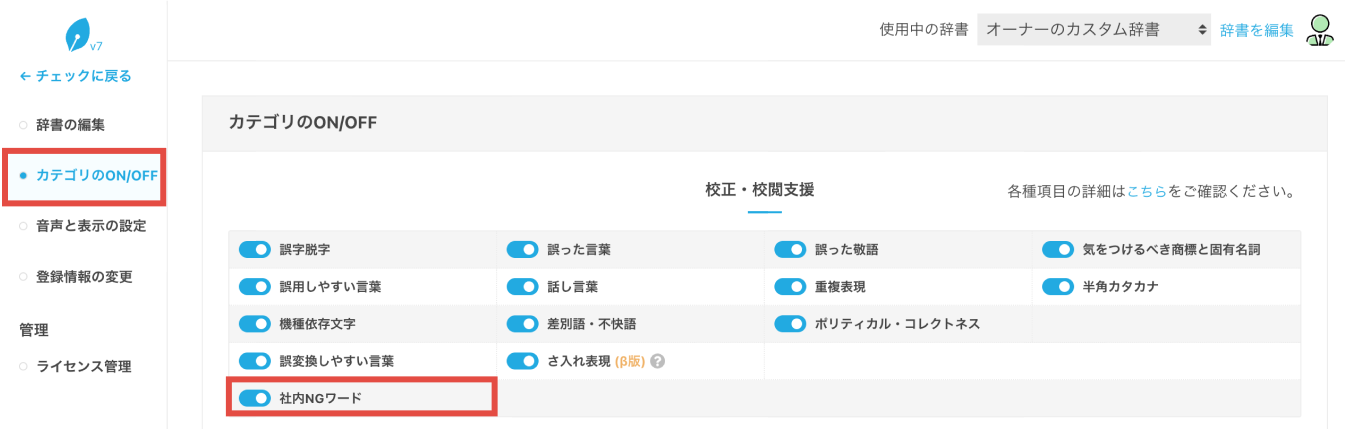Viewport: 1362px width, 429px height.
Task: Open 辞書の編集 in the sidebar
Action: click(x=70, y=125)
